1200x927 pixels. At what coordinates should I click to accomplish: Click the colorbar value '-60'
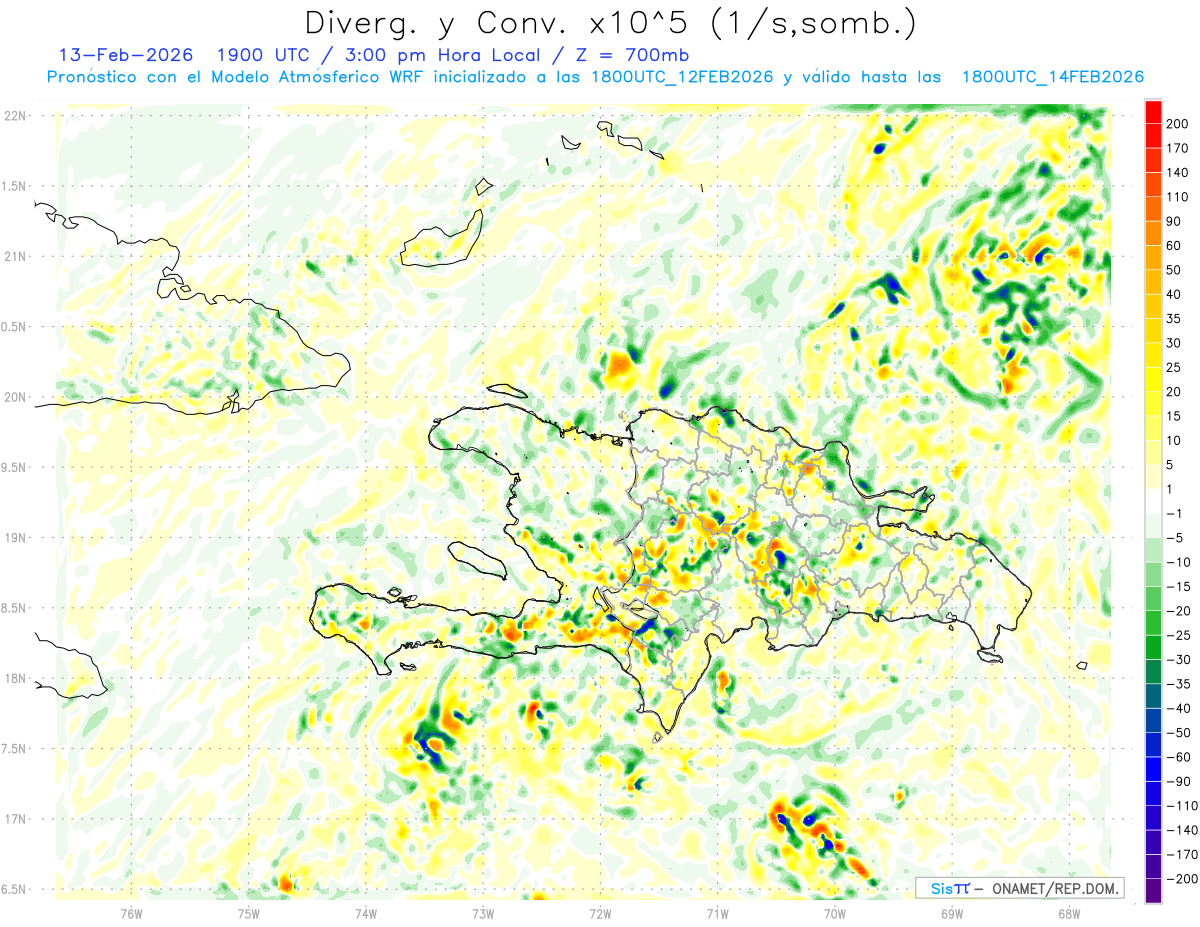click(1180, 757)
